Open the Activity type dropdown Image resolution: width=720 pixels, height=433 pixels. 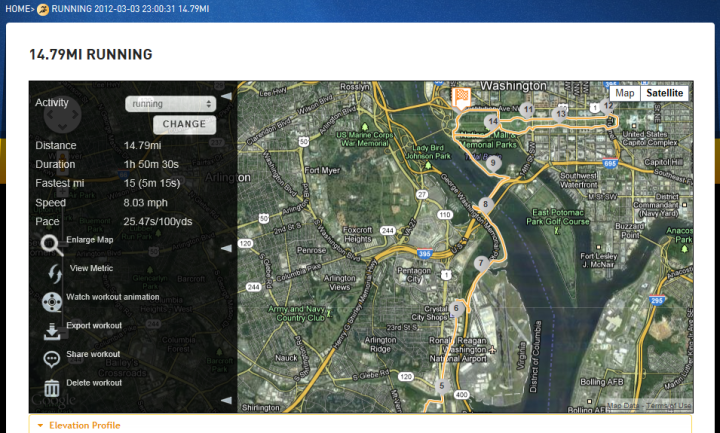click(170, 104)
